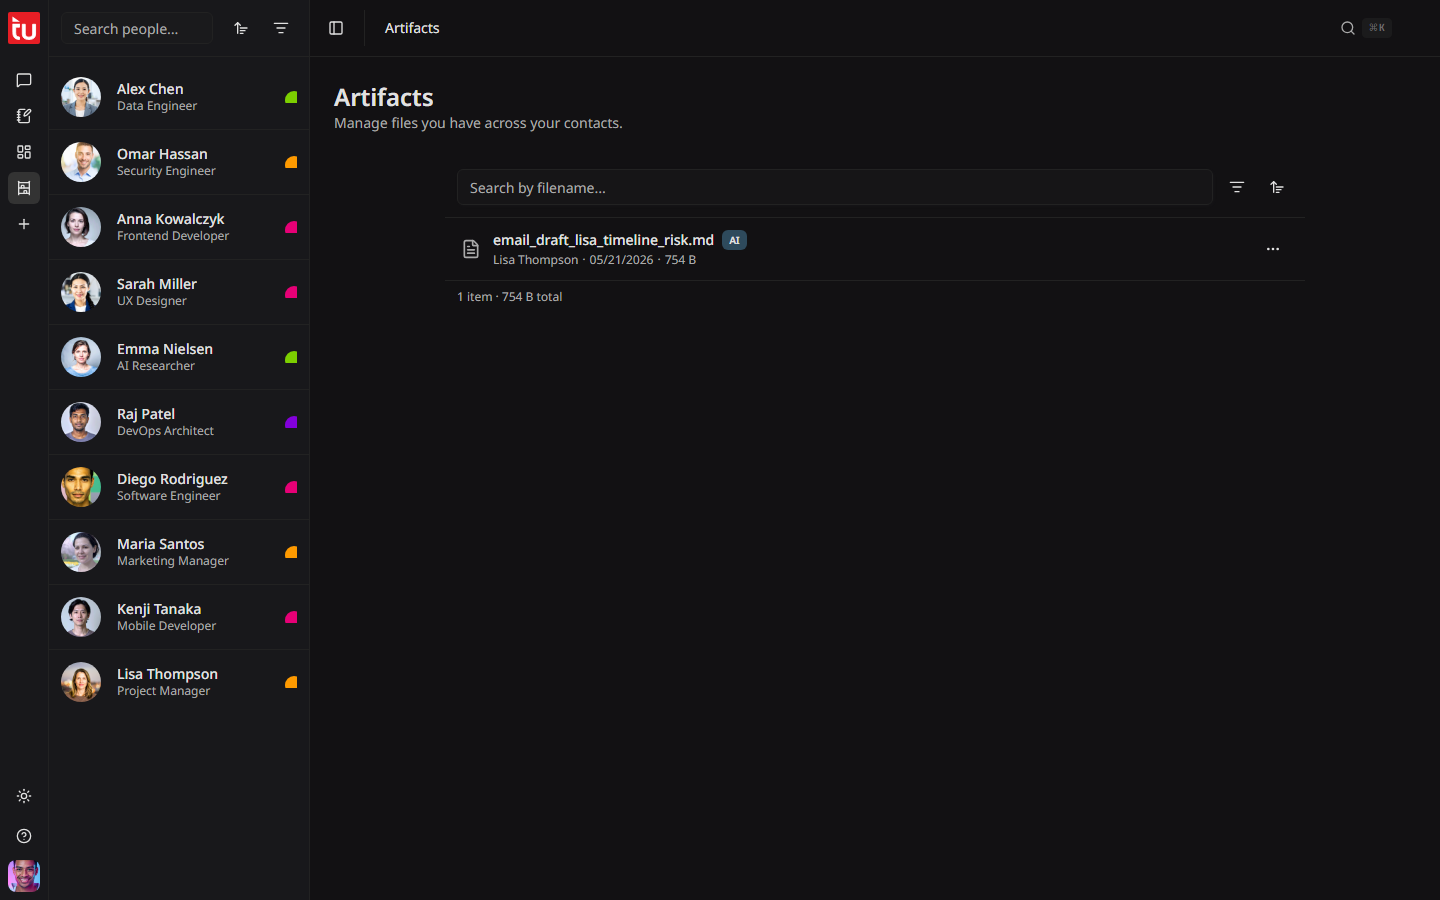Select Anna Kowalczyk contact
This screenshot has height=900, width=1440.
coord(179,227)
